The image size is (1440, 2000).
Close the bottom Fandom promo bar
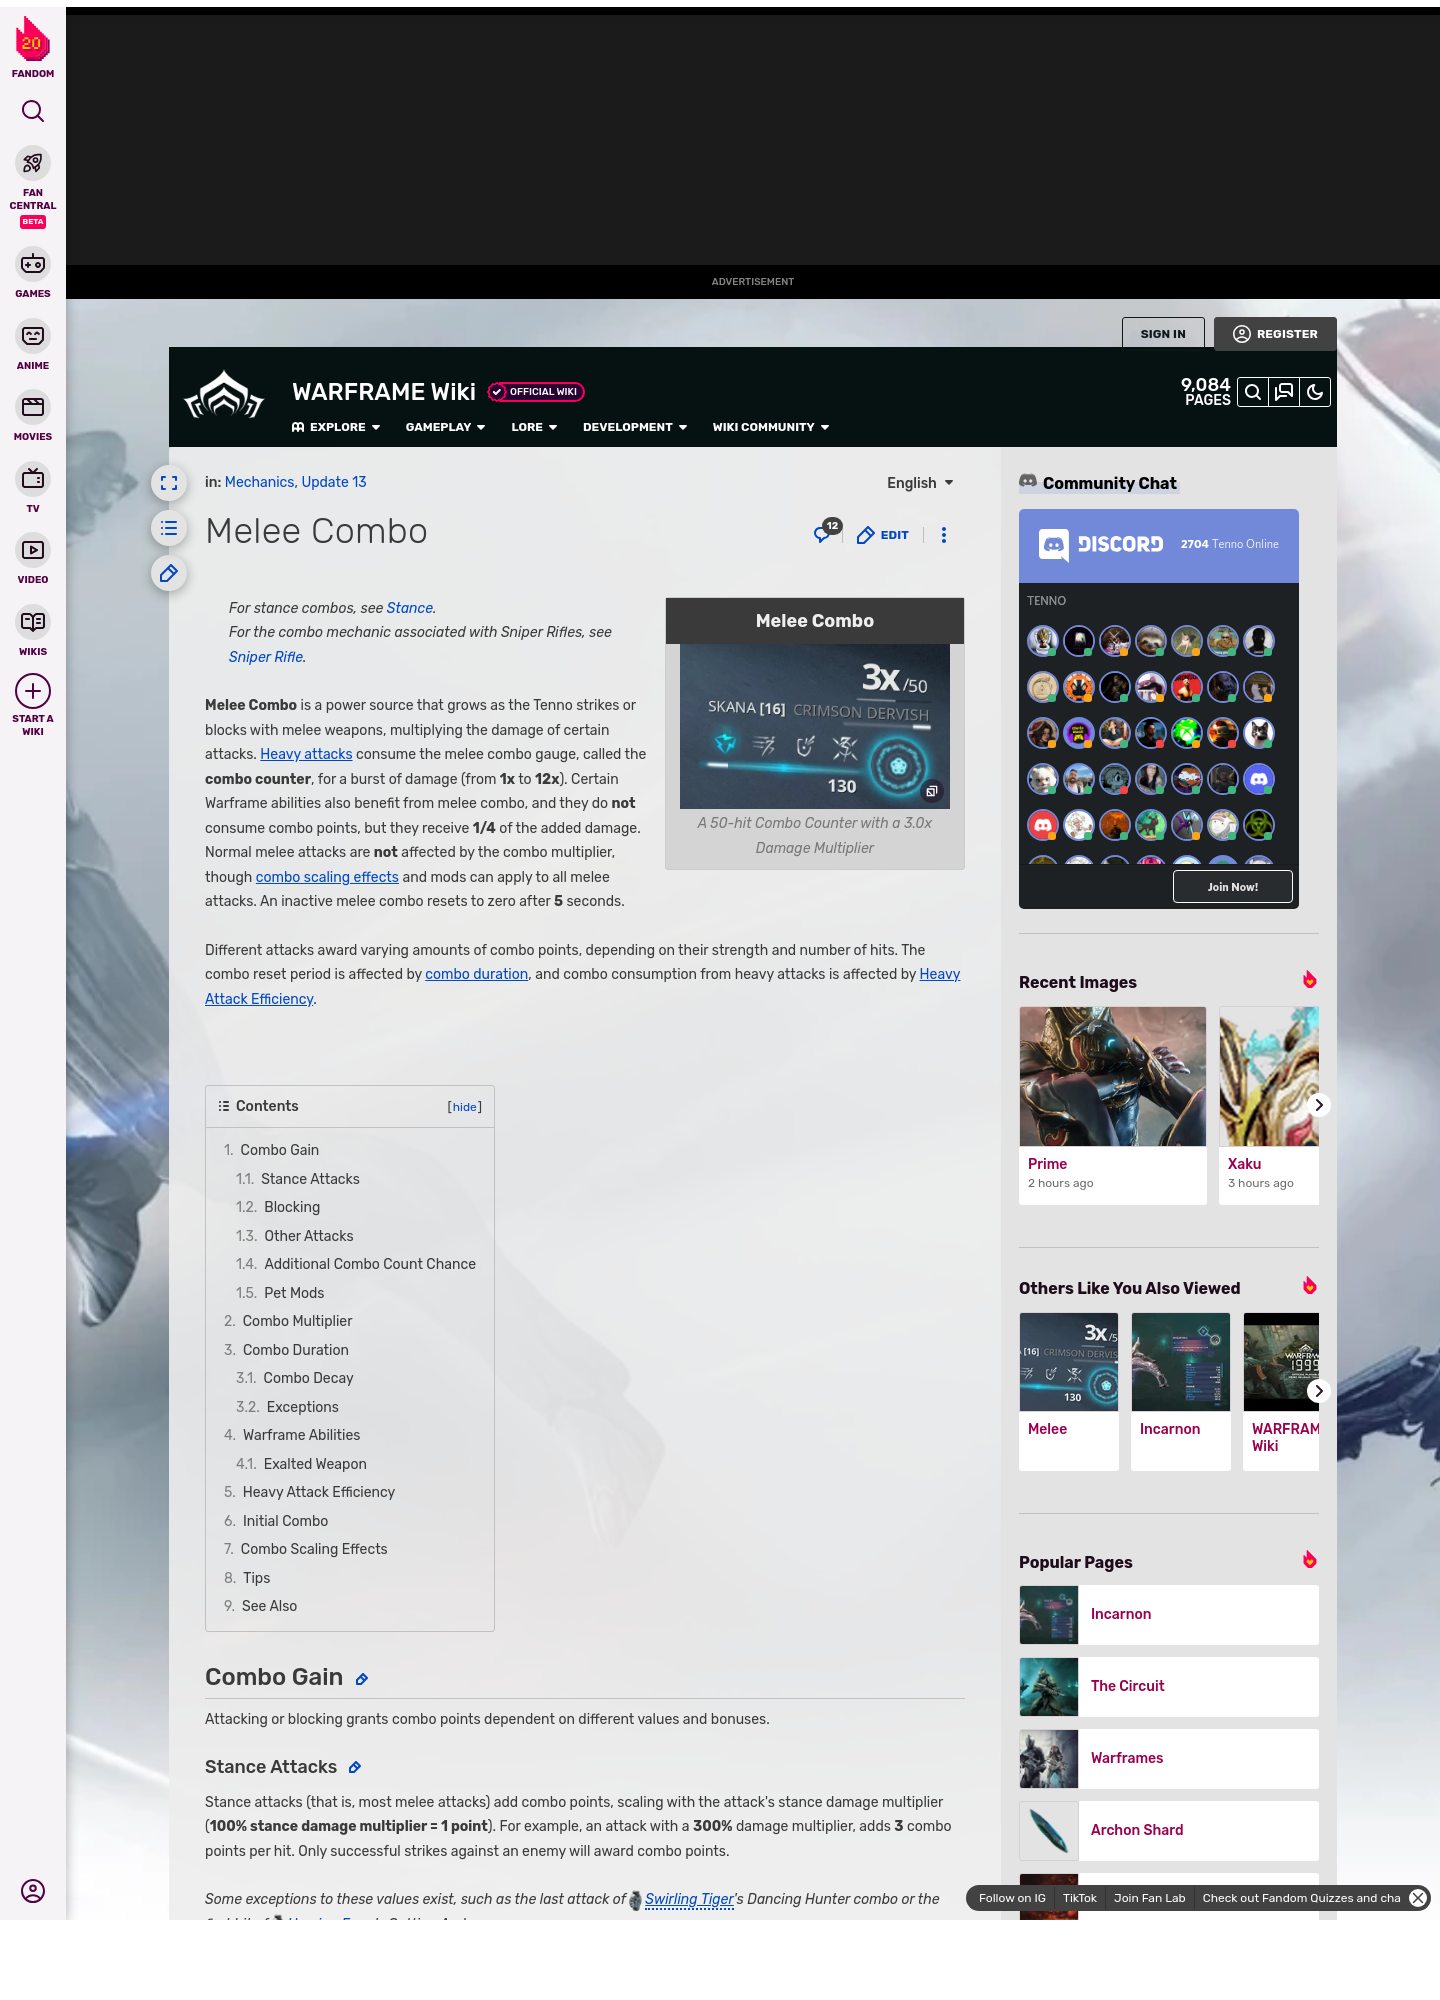tap(1418, 1898)
